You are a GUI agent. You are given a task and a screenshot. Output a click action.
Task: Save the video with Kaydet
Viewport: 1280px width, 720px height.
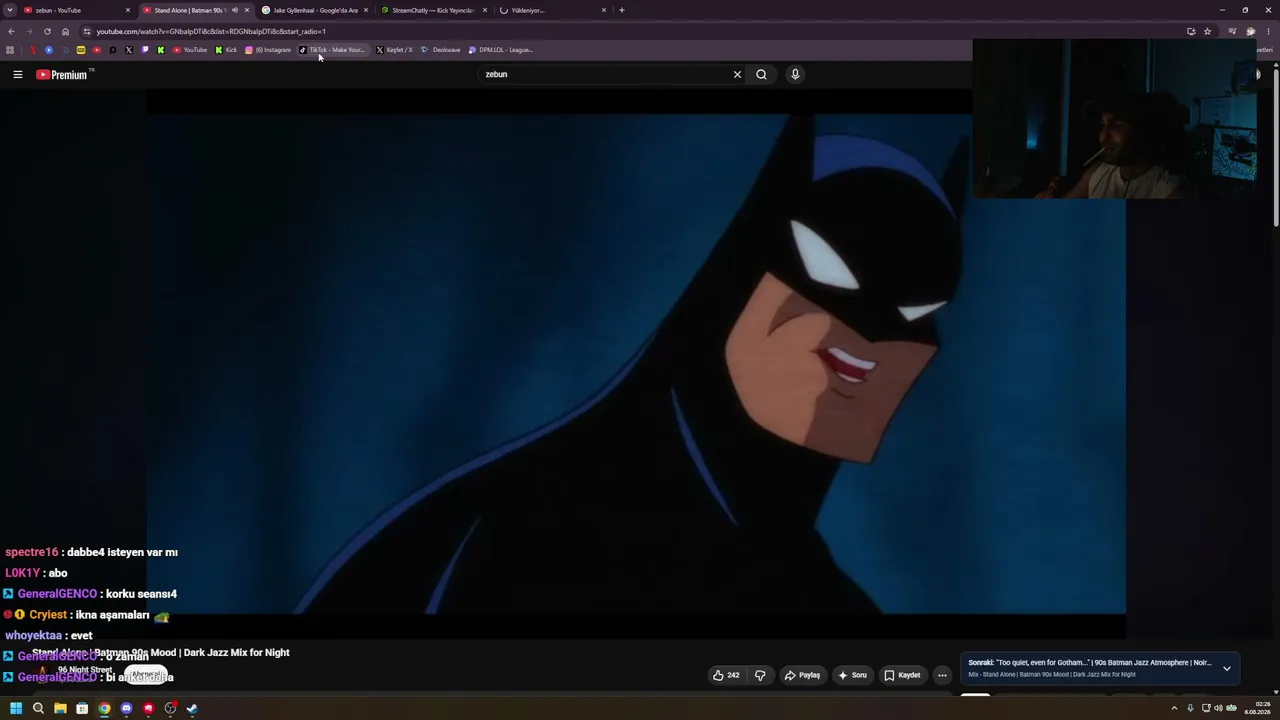coord(902,675)
